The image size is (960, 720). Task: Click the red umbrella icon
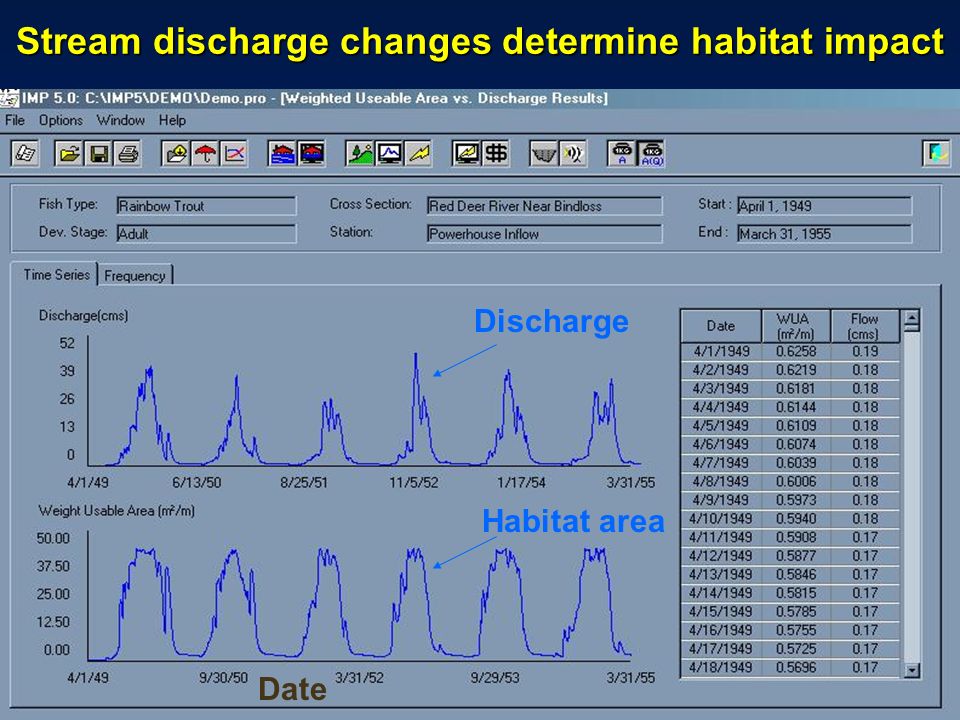point(205,153)
